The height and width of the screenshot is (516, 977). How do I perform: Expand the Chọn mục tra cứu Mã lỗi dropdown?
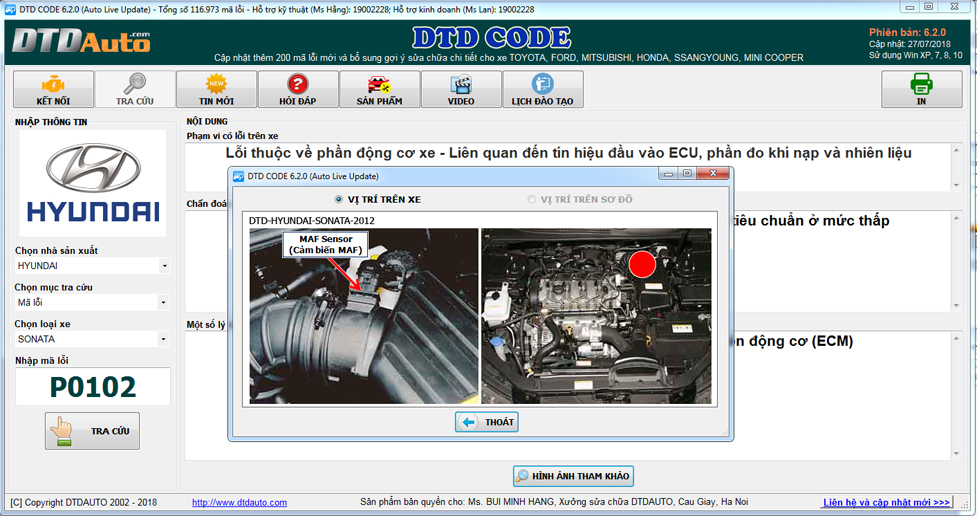pos(163,303)
